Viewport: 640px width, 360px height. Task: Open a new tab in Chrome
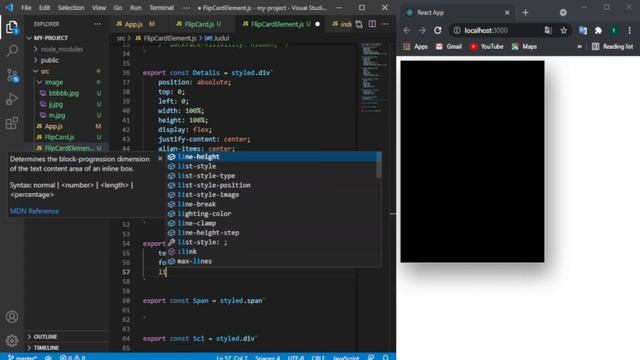(525, 13)
